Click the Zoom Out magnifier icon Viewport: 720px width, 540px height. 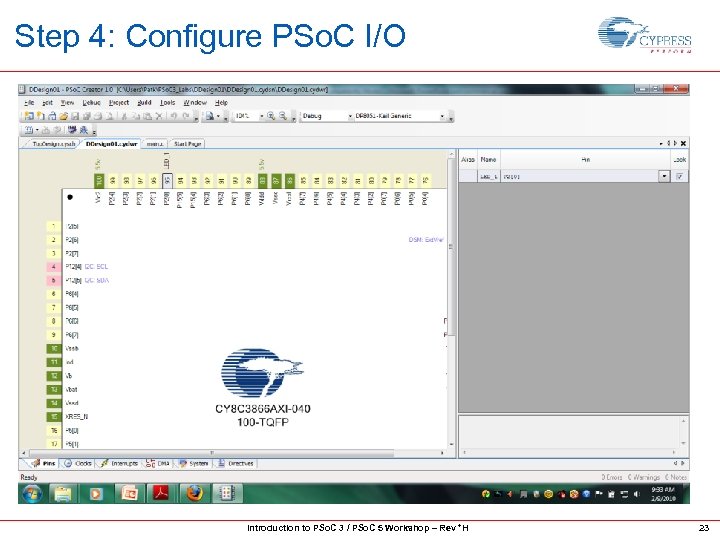point(283,116)
